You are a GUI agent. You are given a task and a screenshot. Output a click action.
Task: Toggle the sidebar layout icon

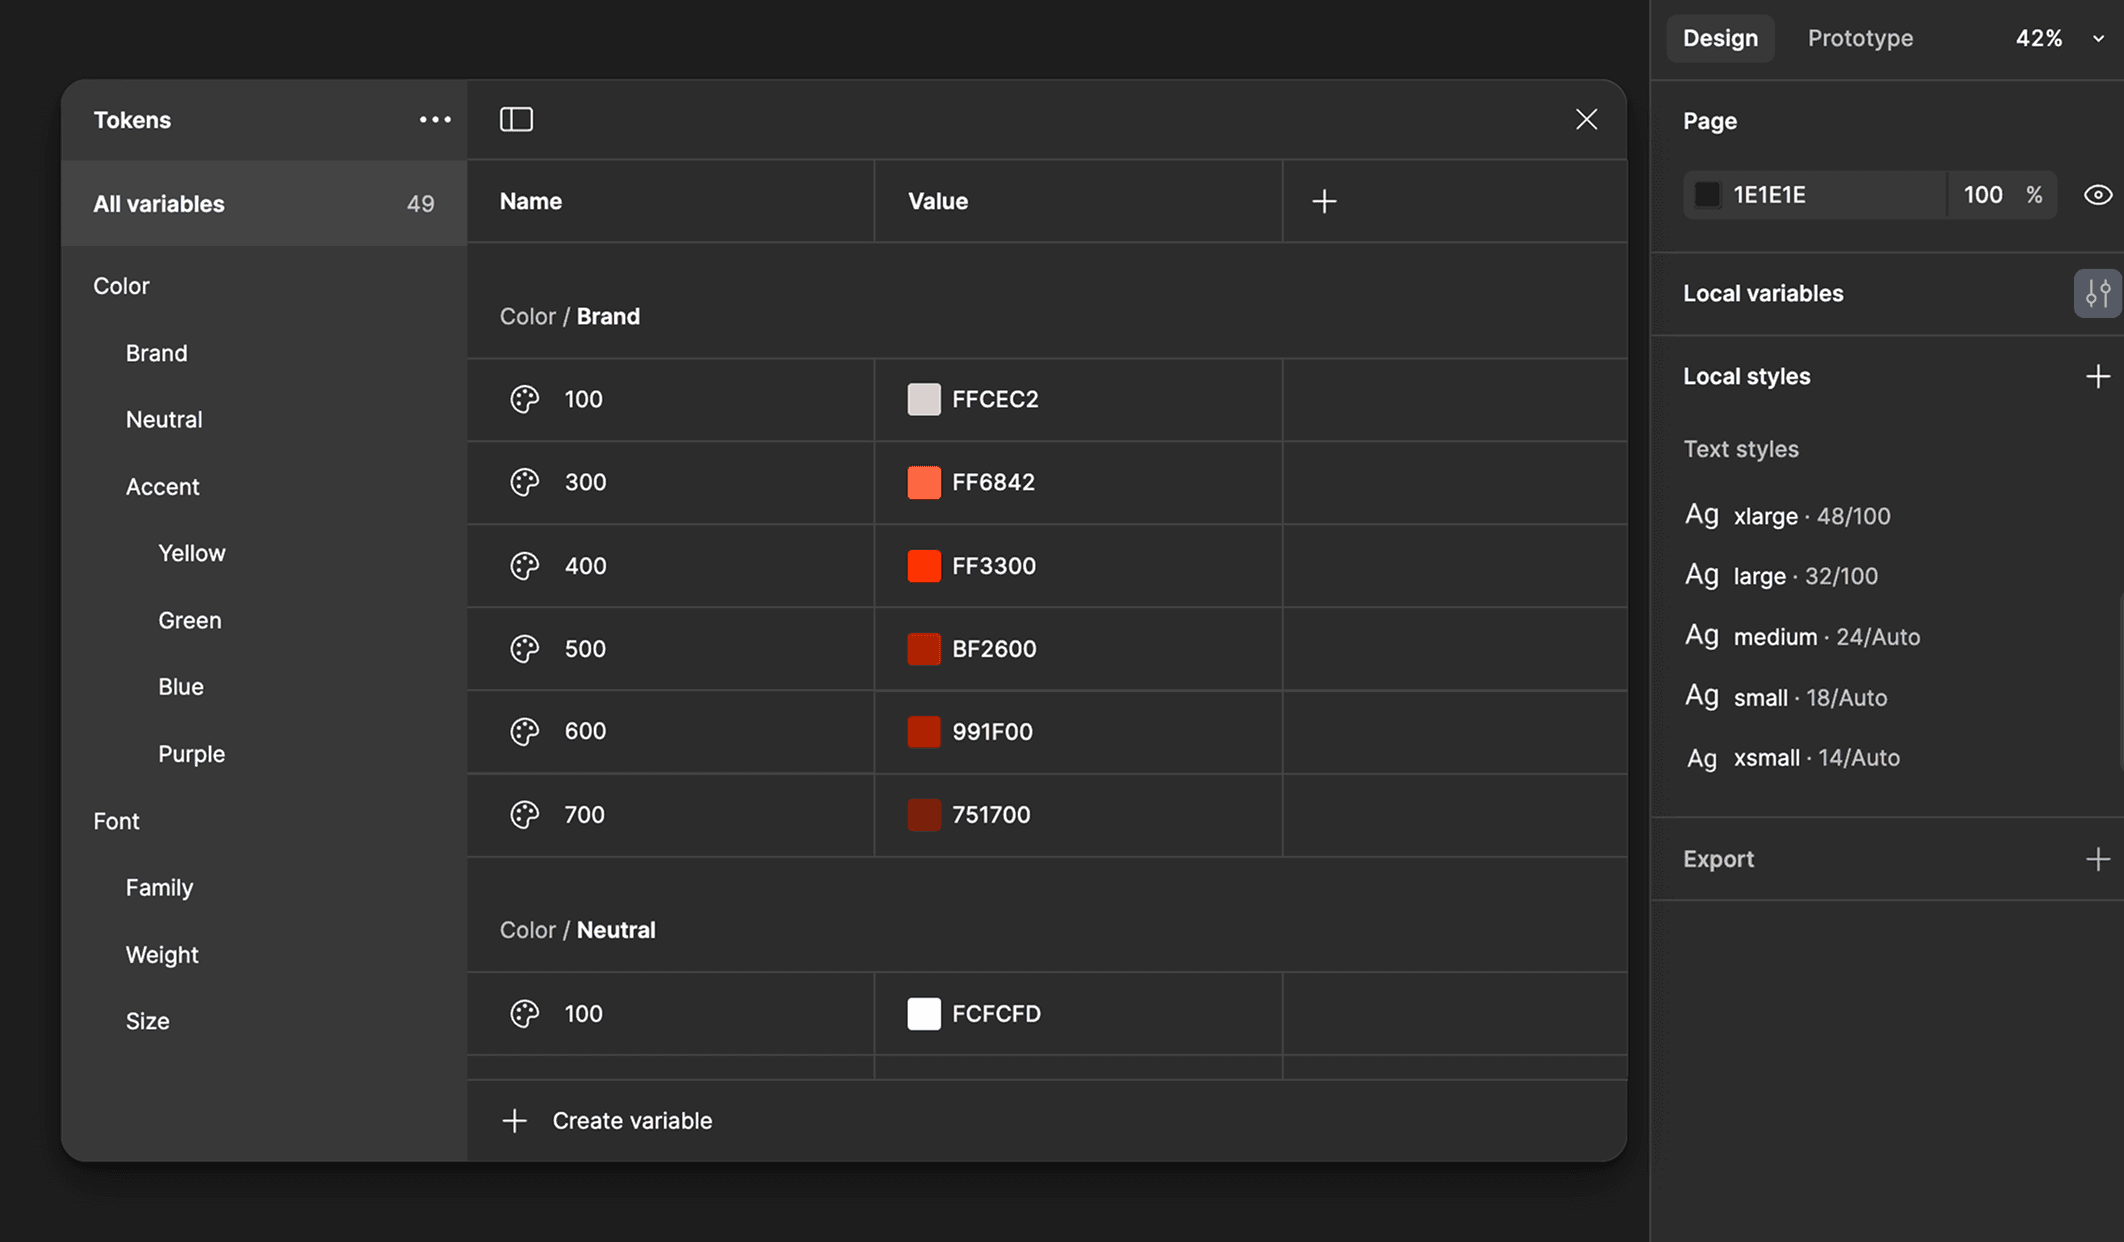pyautogui.click(x=516, y=119)
